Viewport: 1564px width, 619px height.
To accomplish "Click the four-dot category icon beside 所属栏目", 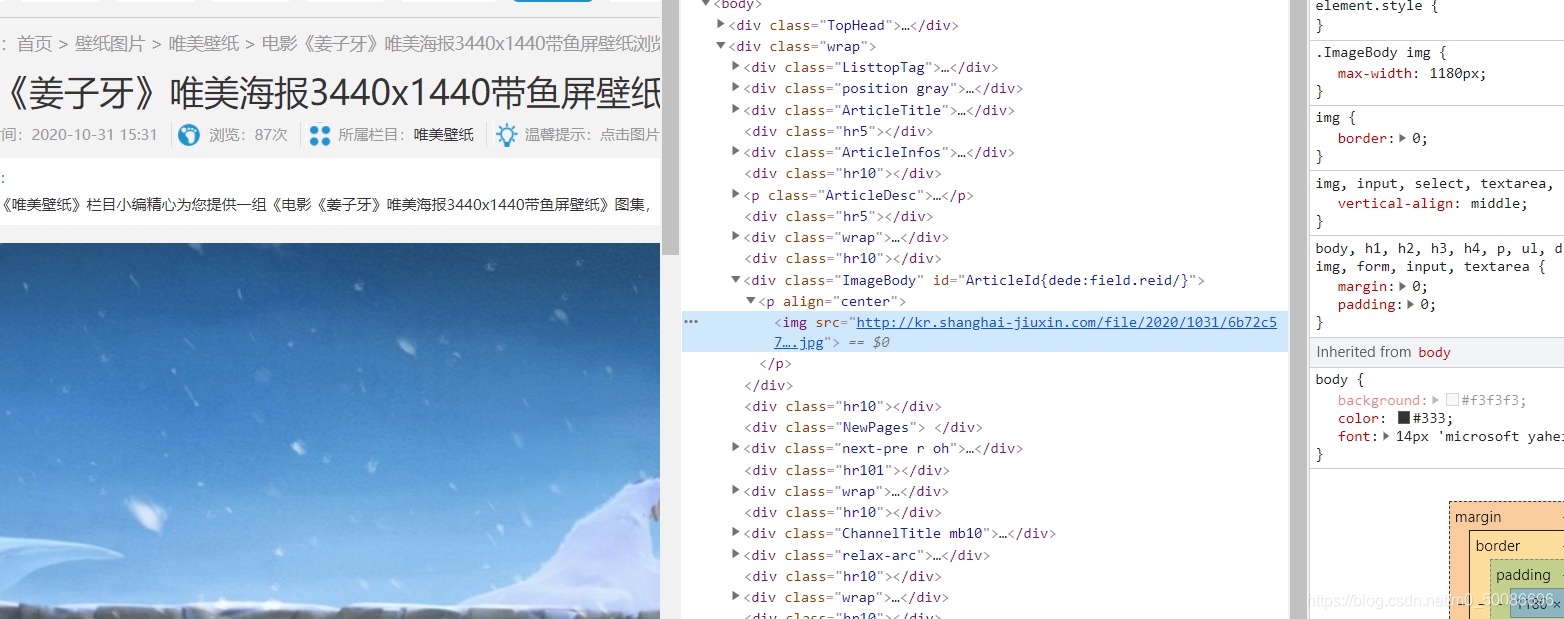I will click(x=320, y=135).
